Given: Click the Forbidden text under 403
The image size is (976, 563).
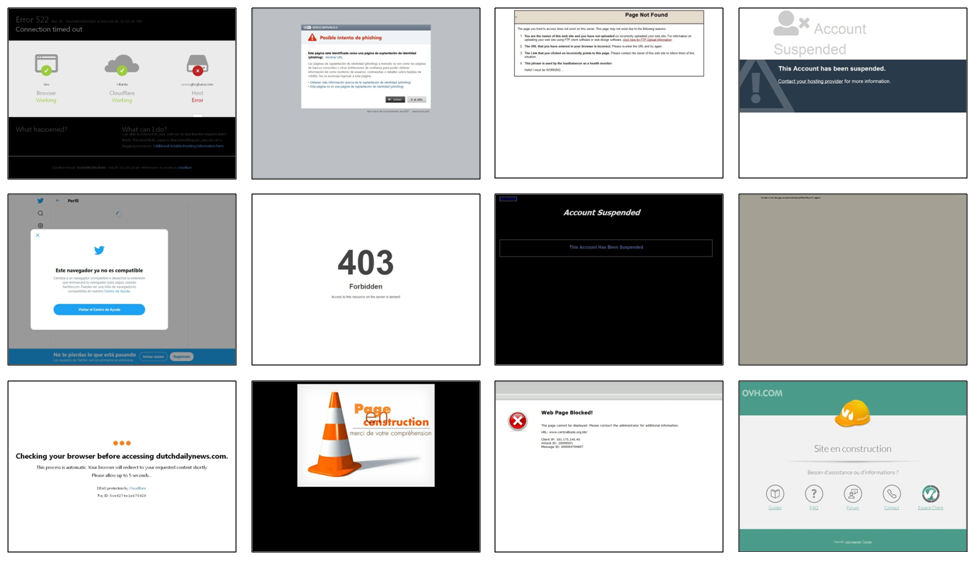Looking at the screenshot, I should (x=366, y=286).
